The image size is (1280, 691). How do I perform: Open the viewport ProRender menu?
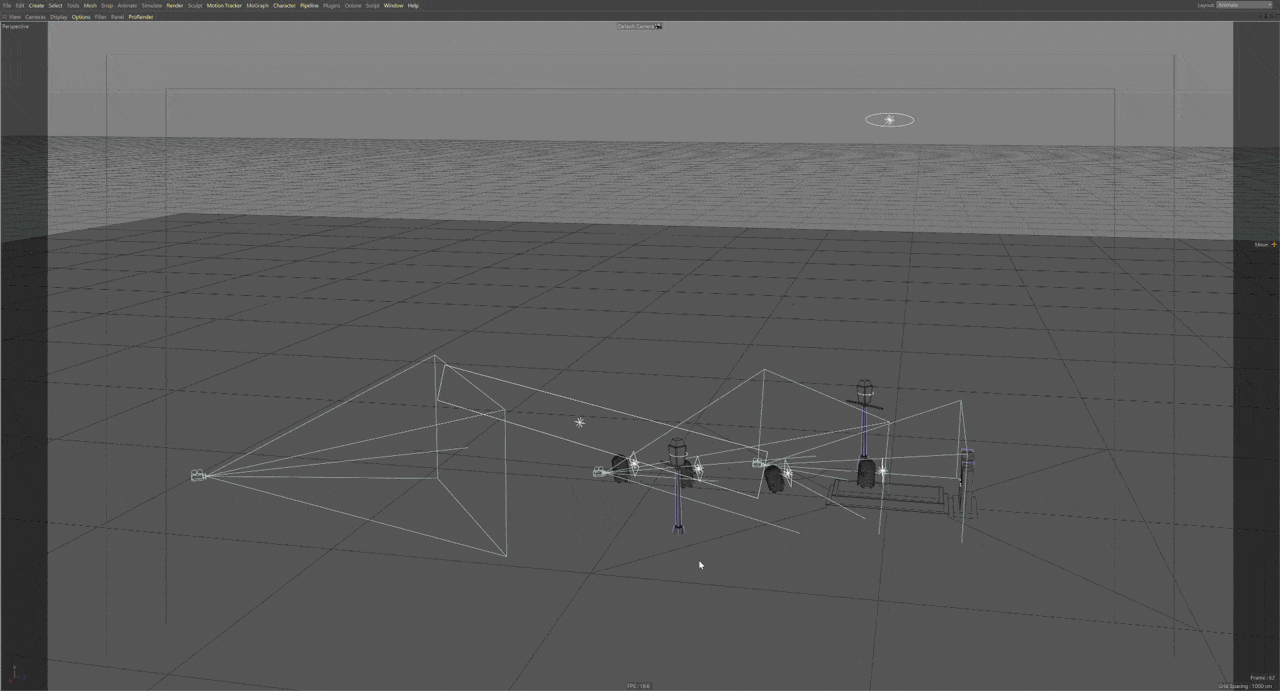tap(141, 17)
